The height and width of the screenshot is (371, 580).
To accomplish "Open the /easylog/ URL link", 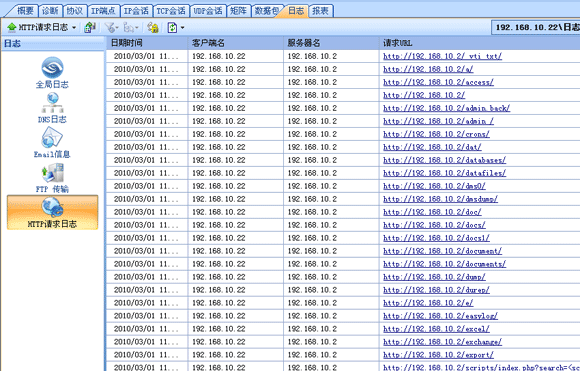I will pyautogui.click(x=441, y=316).
